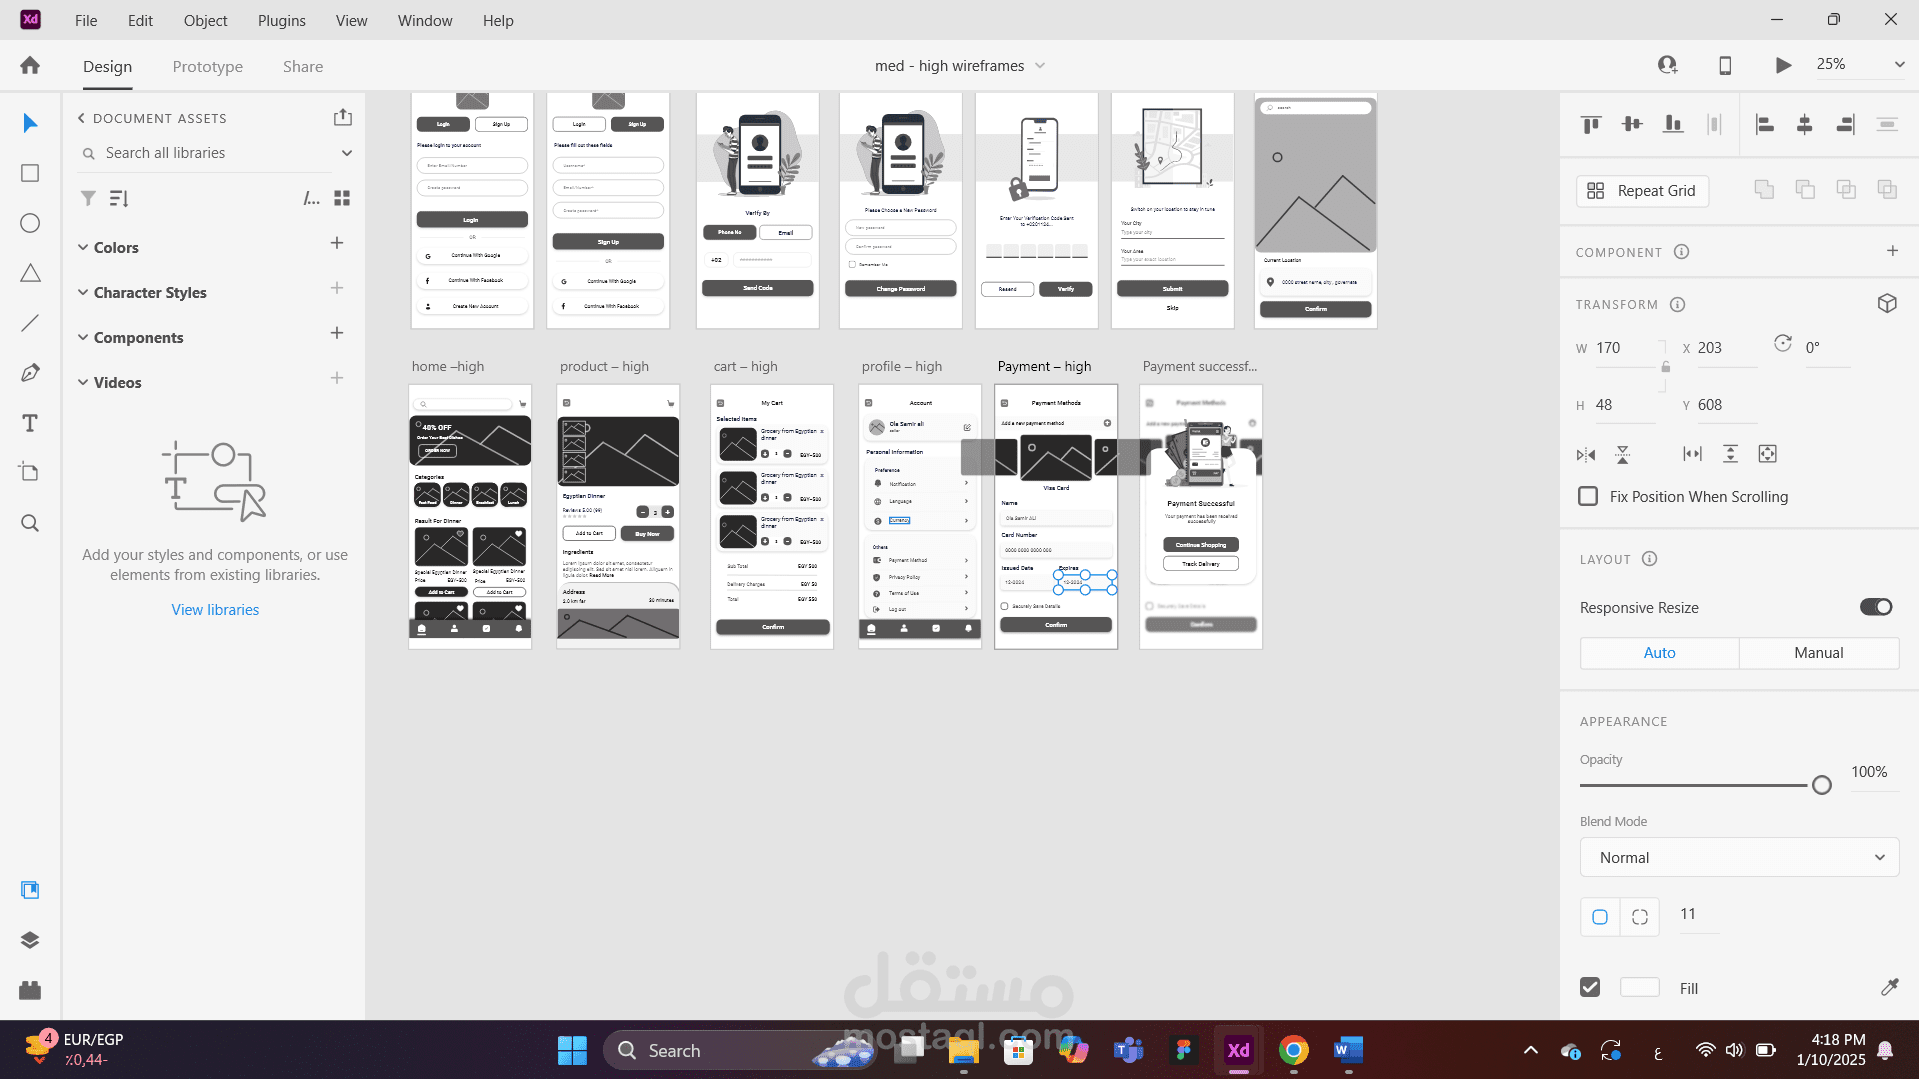This screenshot has height=1079, width=1919.
Task: Open the File menu
Action: pos(86,20)
